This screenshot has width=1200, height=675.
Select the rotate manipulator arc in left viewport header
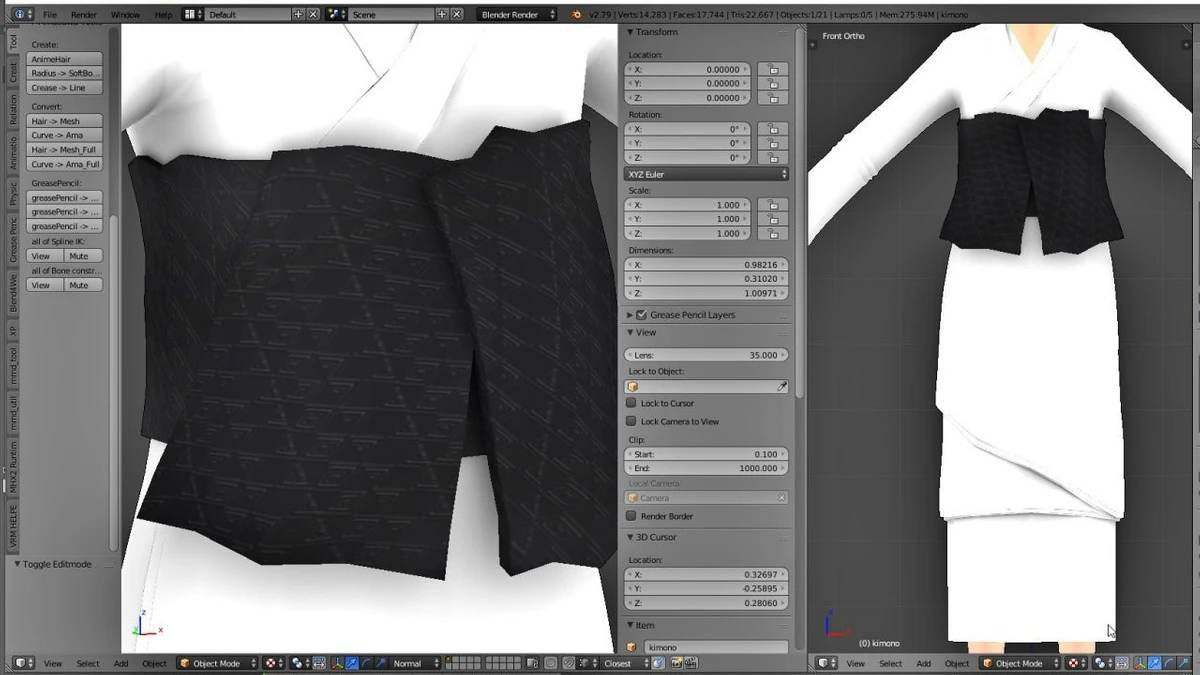[366, 663]
